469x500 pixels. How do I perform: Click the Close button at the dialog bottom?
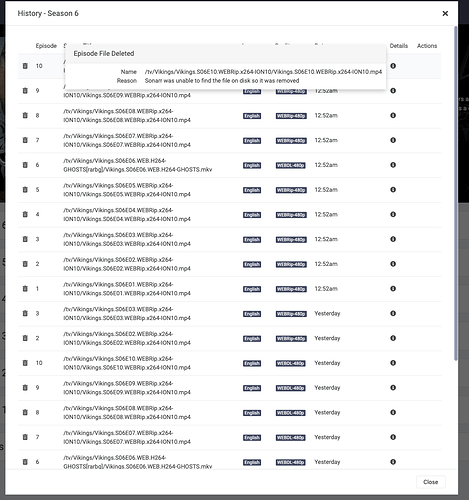click(430, 482)
